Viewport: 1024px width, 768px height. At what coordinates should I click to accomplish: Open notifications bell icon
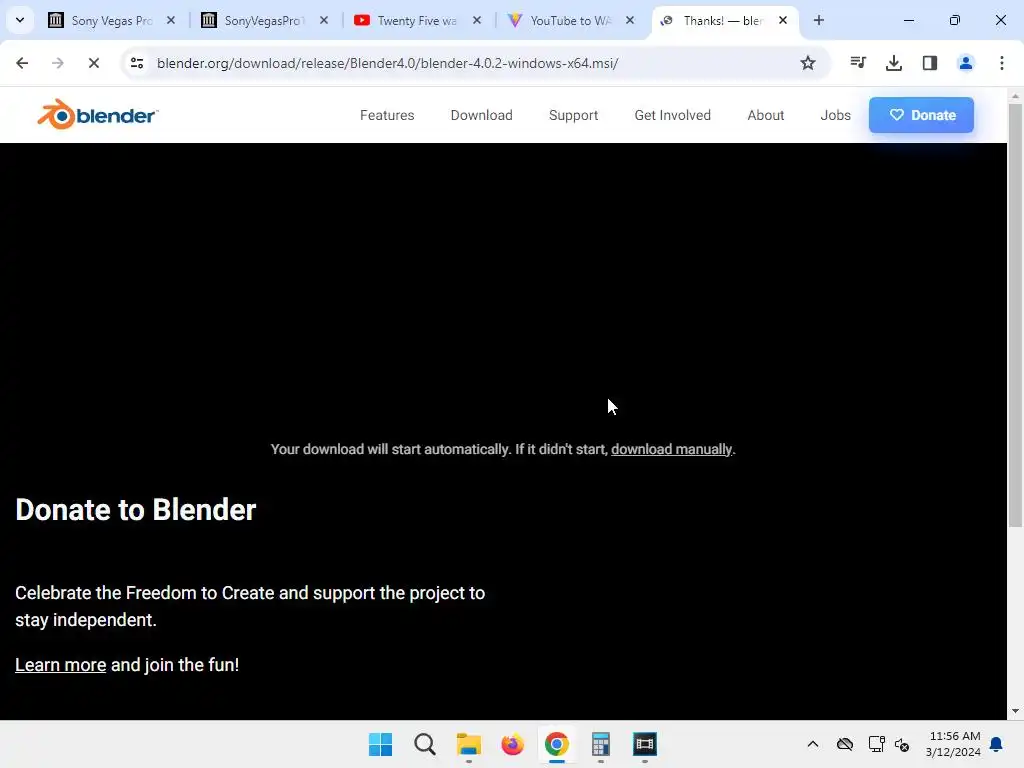tap(997, 744)
